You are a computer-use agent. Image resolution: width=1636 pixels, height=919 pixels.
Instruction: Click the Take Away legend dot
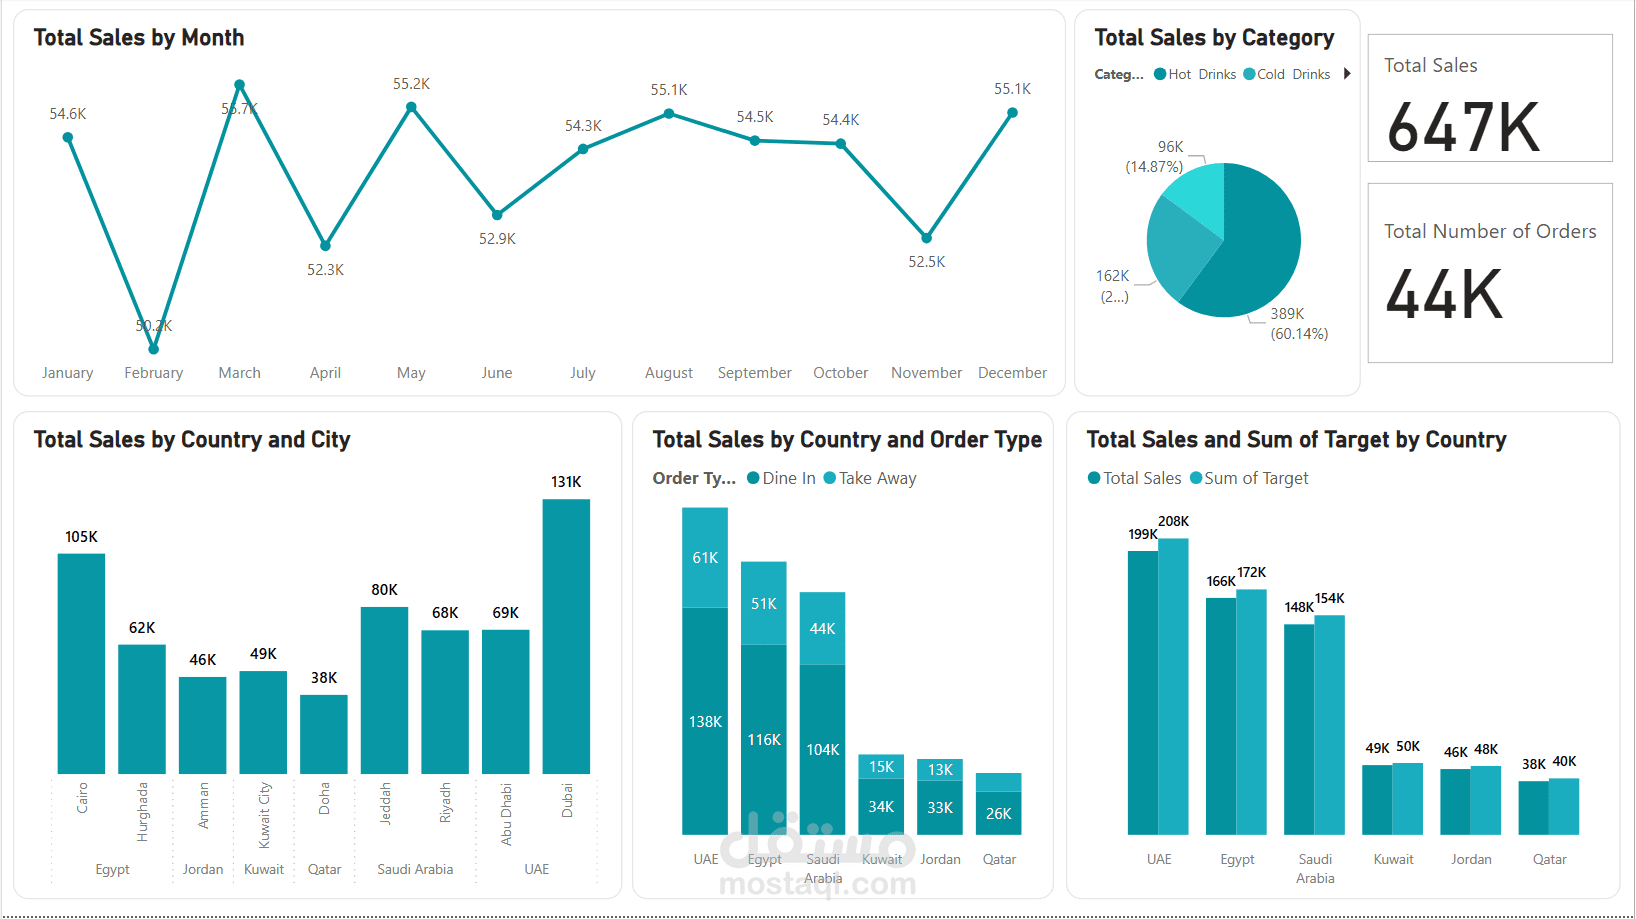coord(830,478)
